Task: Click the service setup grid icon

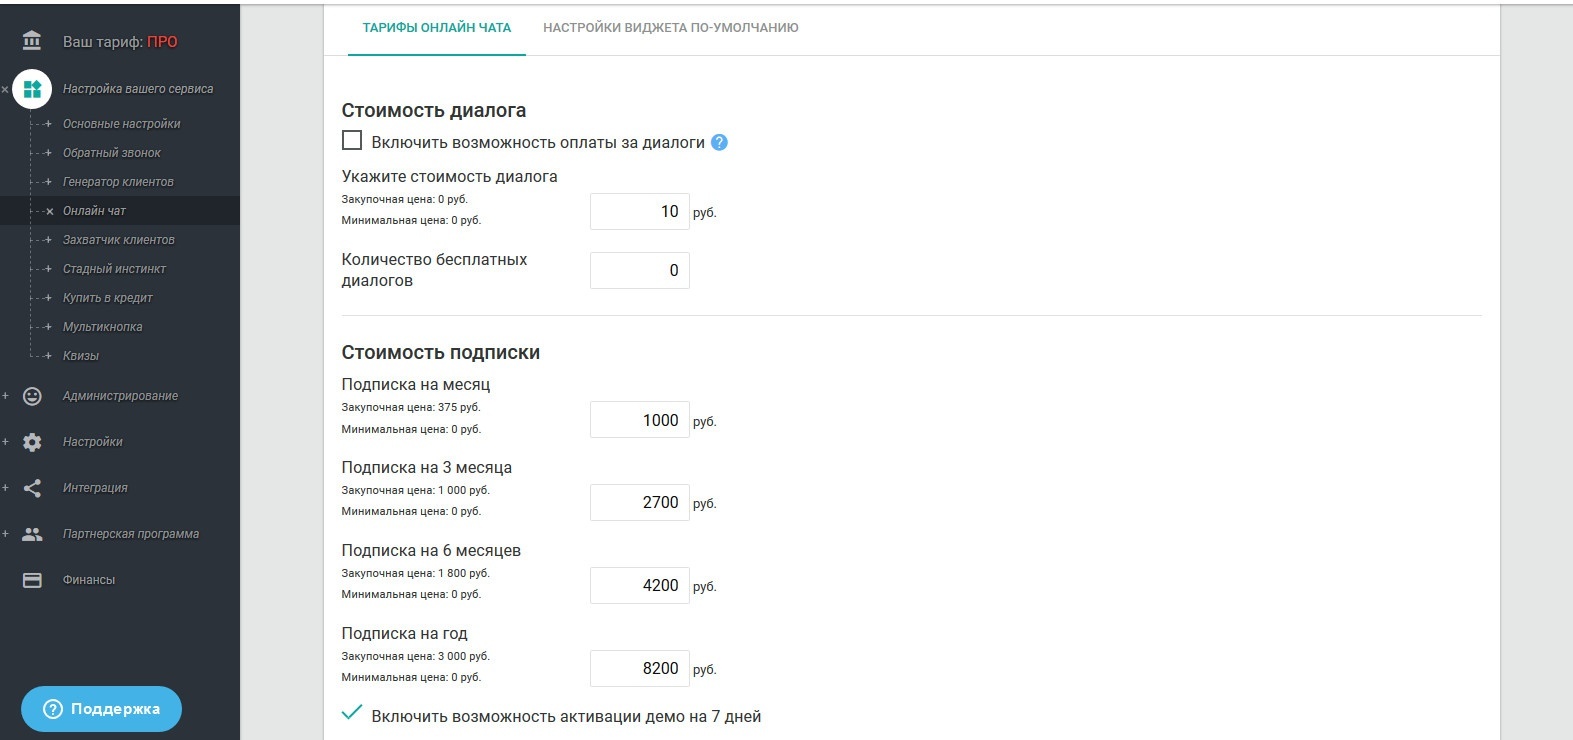Action: coord(32,89)
